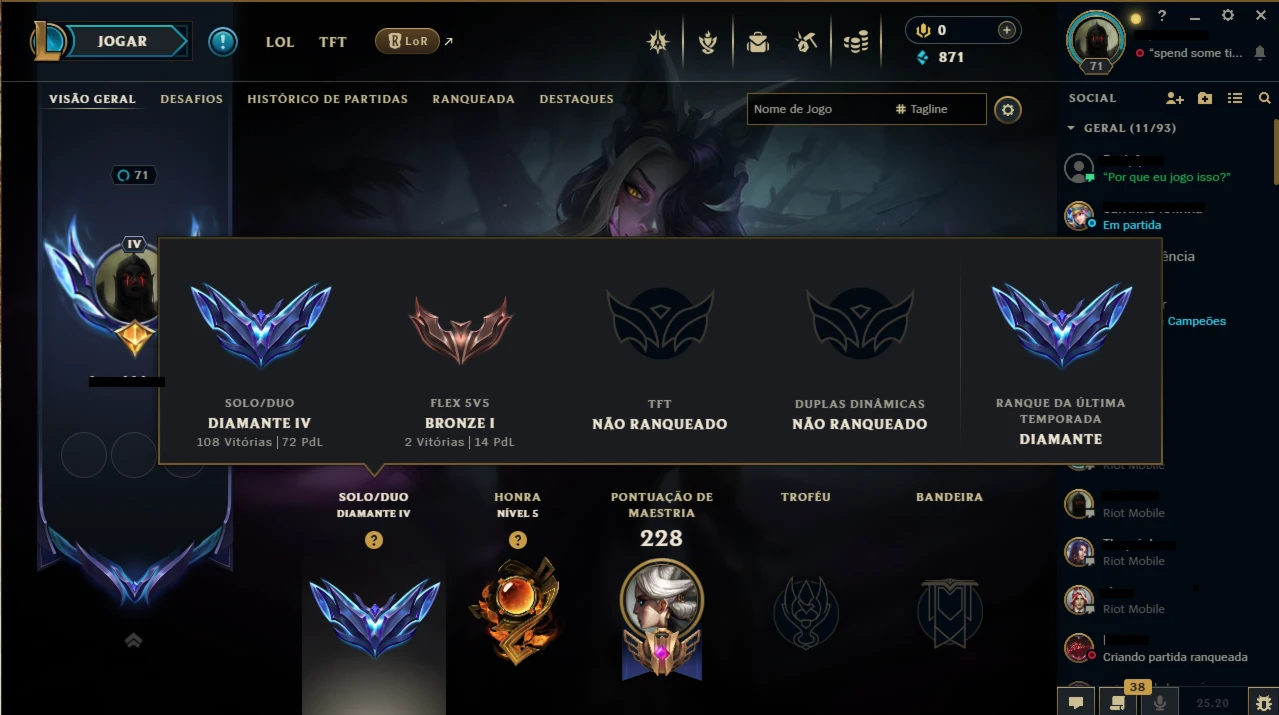Open the Collection backpack icon
This screenshot has height=715, width=1279.
(x=757, y=42)
